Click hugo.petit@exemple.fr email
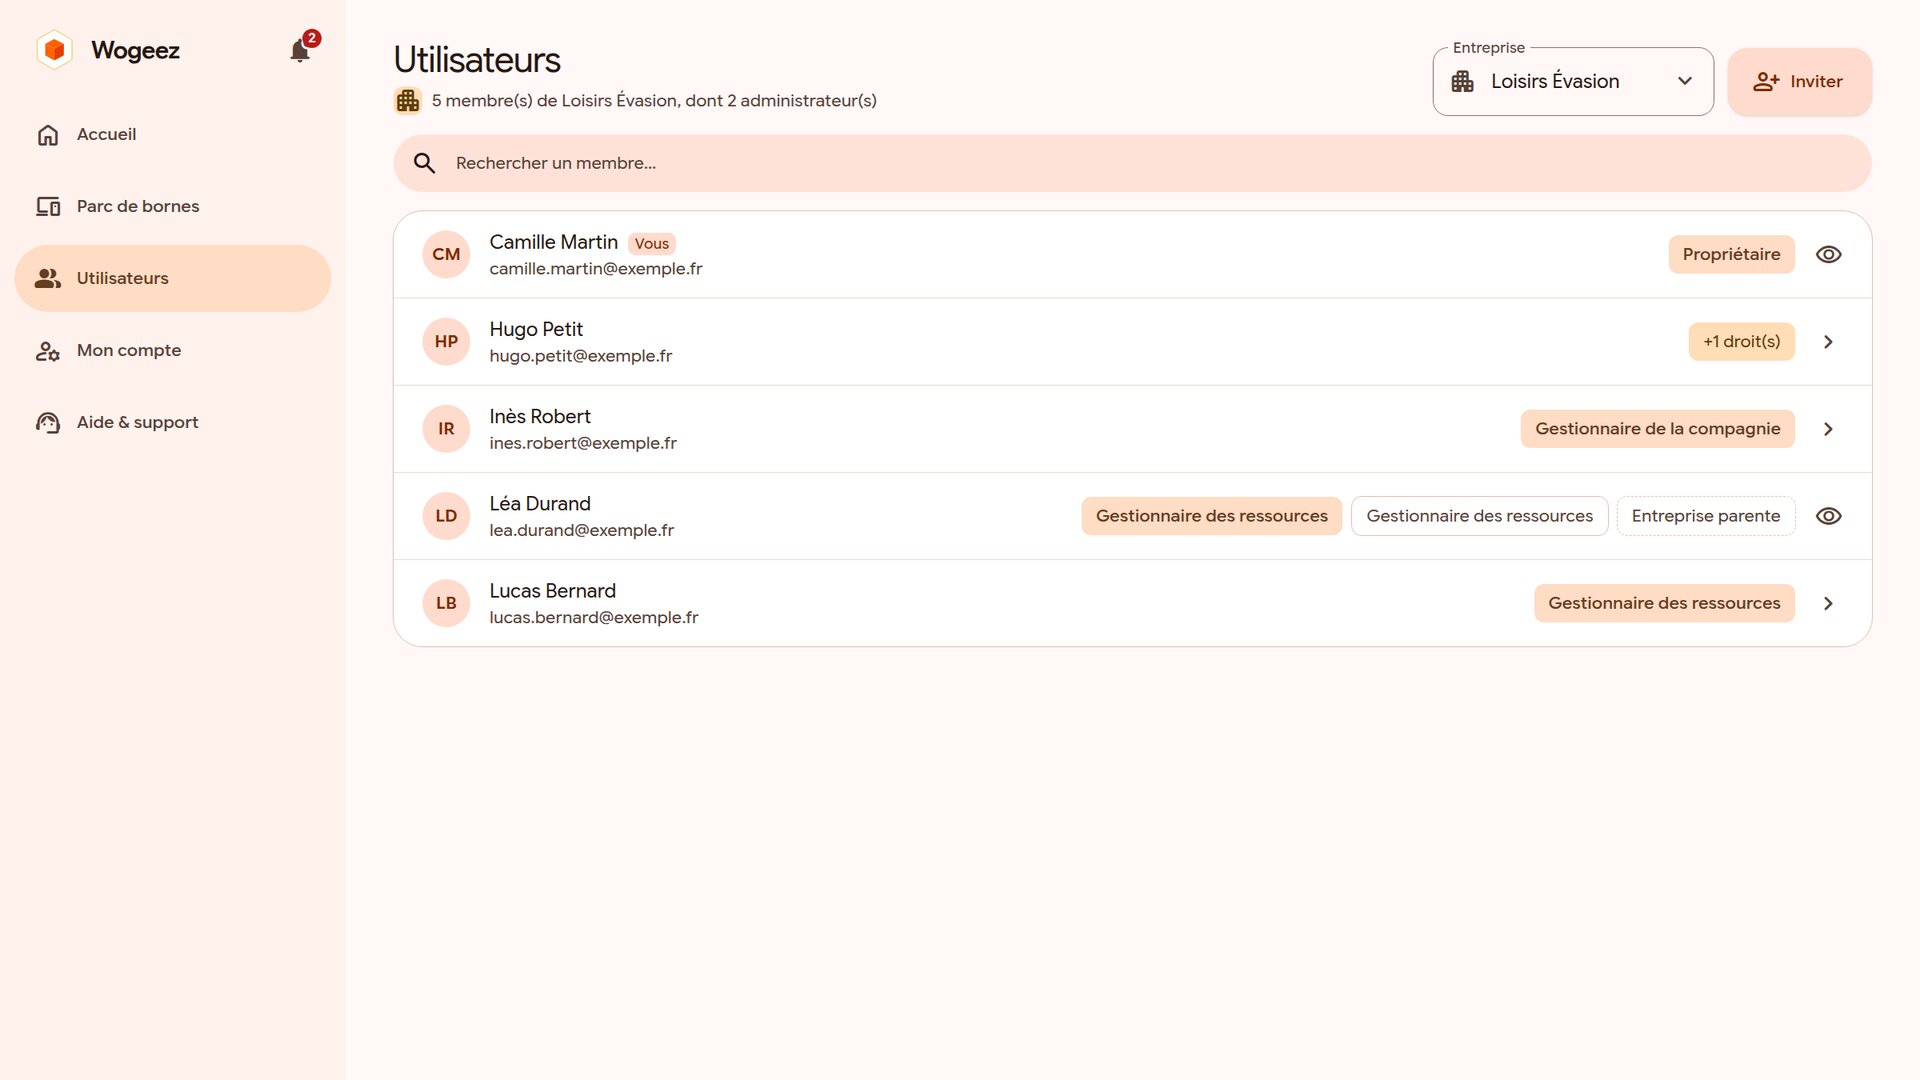 [x=580, y=356]
